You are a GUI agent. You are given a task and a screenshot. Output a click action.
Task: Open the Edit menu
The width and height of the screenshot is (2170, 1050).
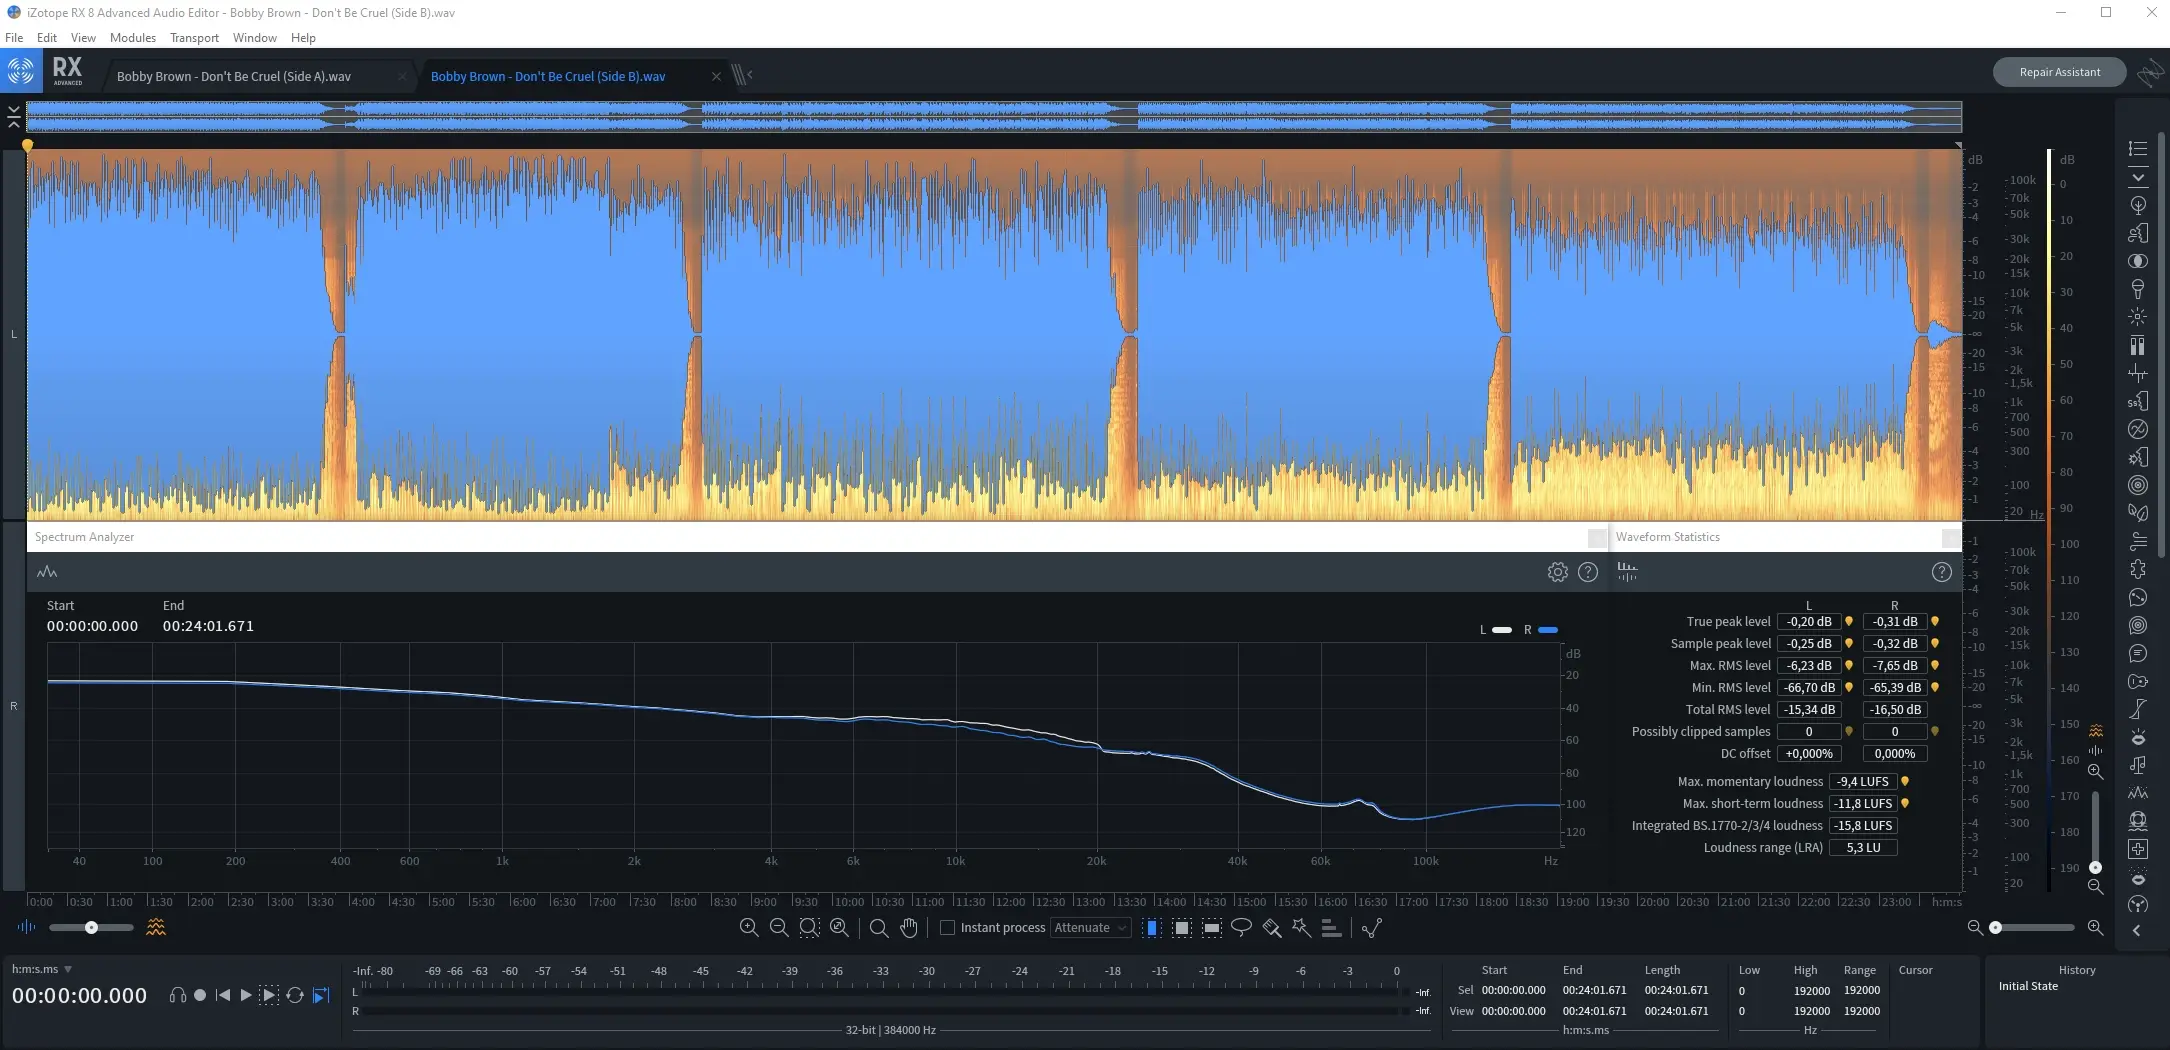click(47, 38)
